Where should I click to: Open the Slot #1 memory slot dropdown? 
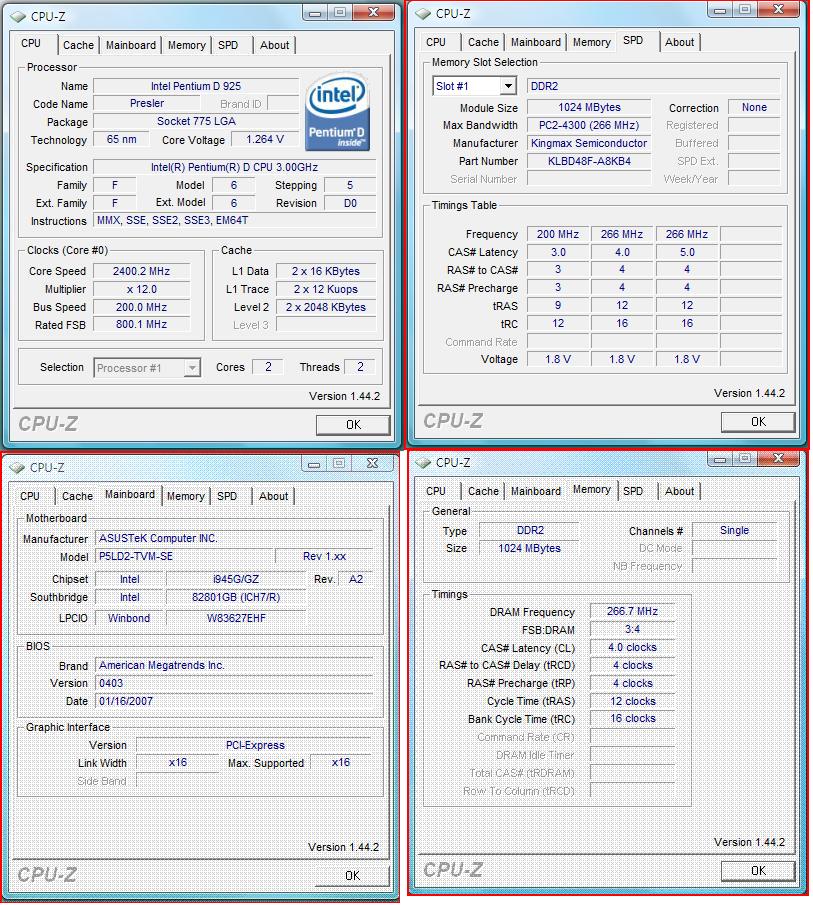[507, 87]
